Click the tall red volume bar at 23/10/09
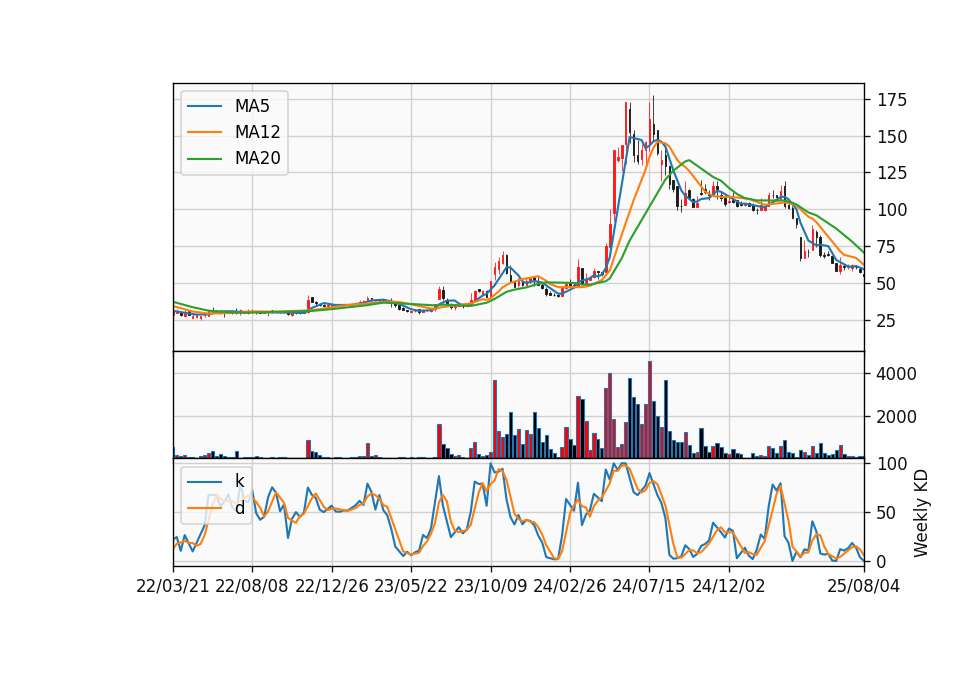This screenshot has width=960, height=690. point(495,419)
